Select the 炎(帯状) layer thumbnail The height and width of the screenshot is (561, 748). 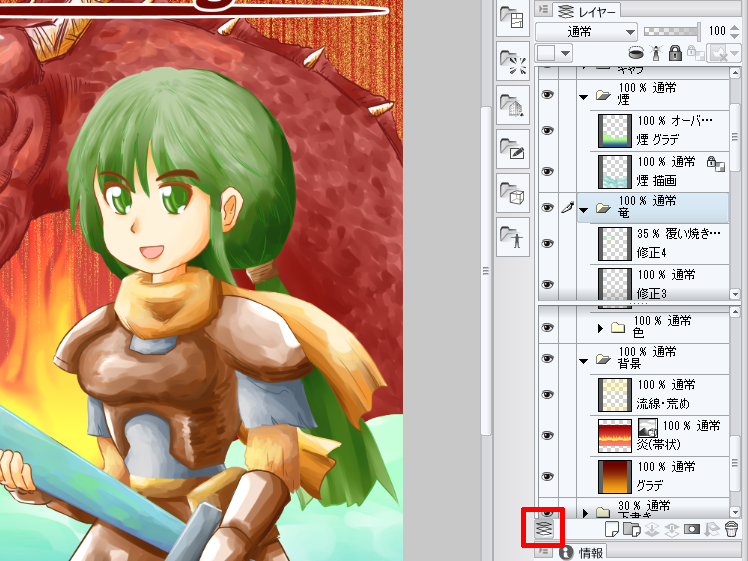pyautogui.click(x=615, y=436)
